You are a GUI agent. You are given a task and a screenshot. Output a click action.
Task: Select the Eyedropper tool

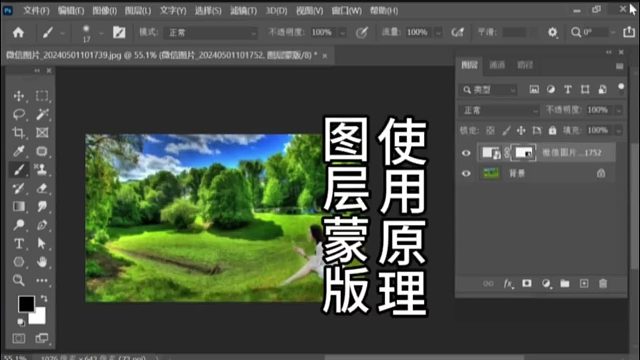[x=18, y=151]
